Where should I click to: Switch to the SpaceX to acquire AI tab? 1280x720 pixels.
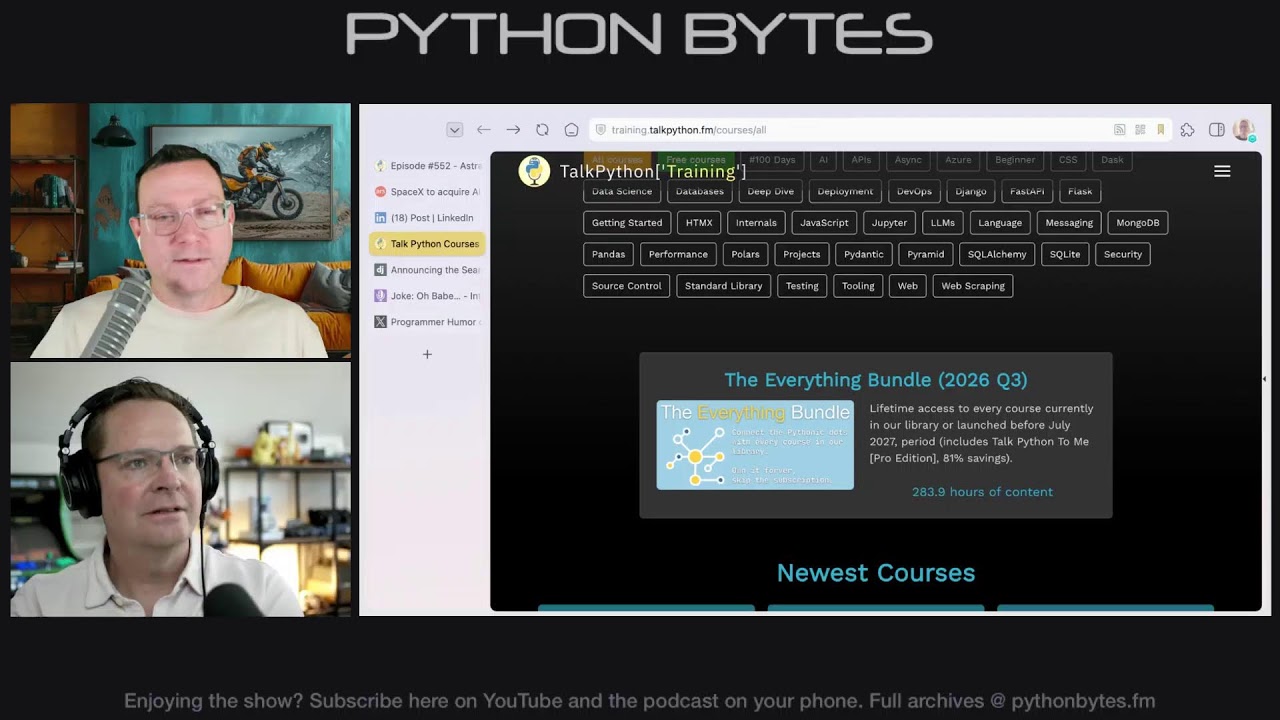point(427,192)
